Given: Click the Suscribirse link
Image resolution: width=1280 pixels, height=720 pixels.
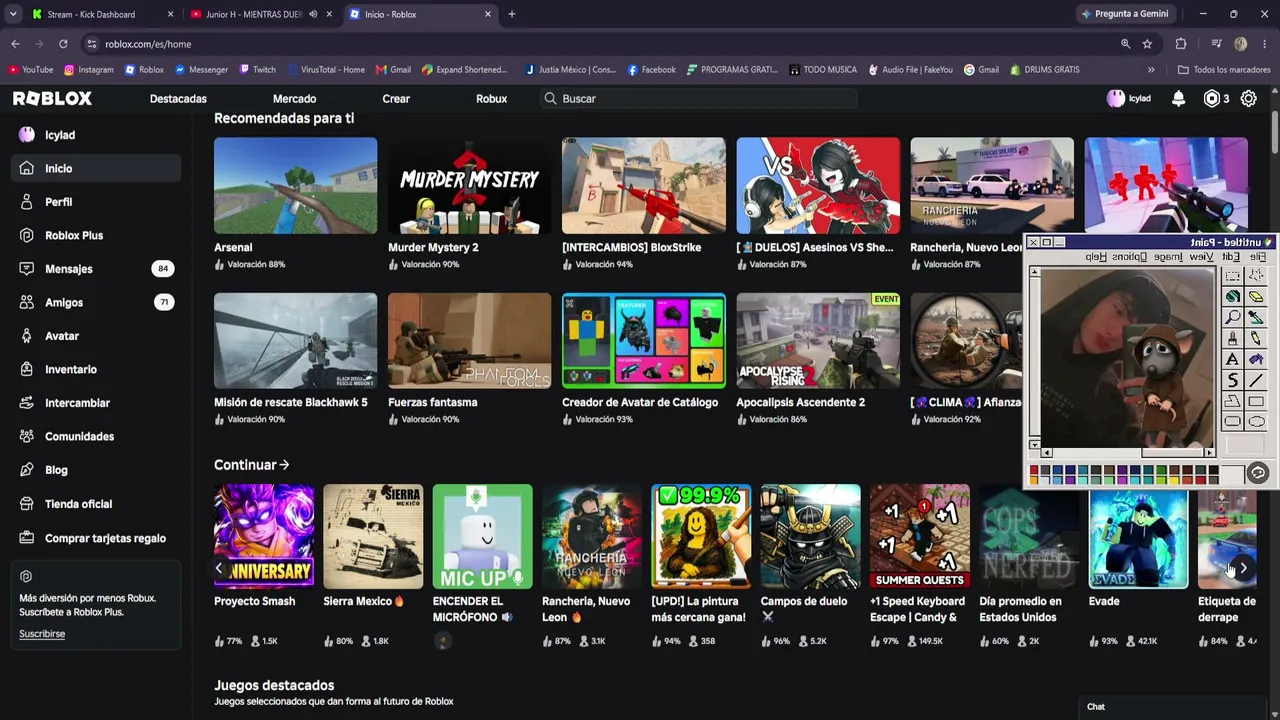Looking at the screenshot, I should click(42, 634).
